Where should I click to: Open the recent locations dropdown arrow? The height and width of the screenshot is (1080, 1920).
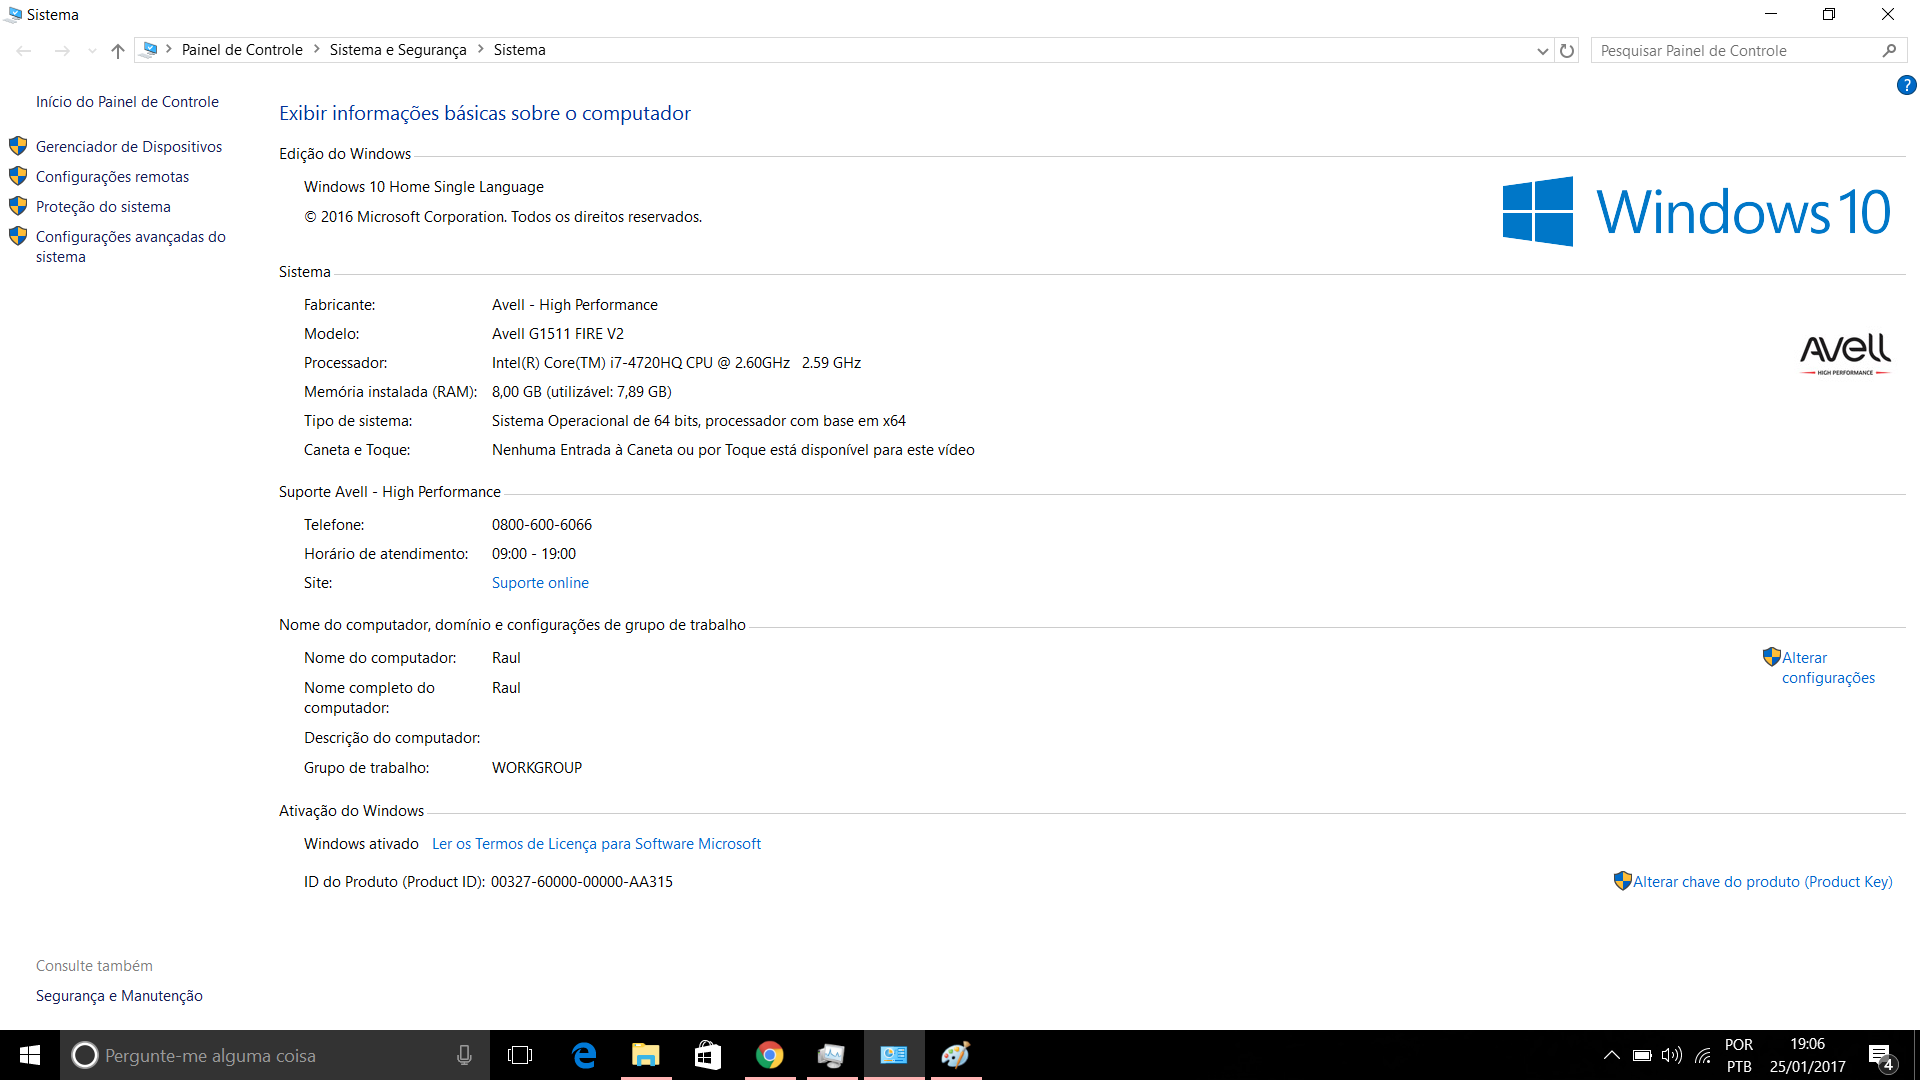[92, 50]
